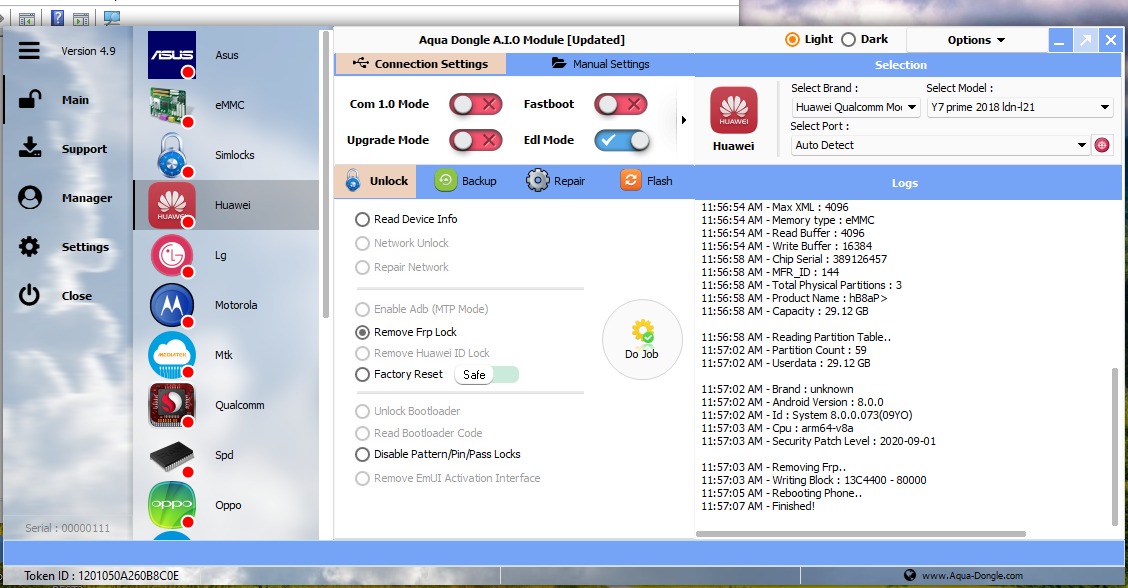
Task: Open the Flash tab
Action: (646, 181)
